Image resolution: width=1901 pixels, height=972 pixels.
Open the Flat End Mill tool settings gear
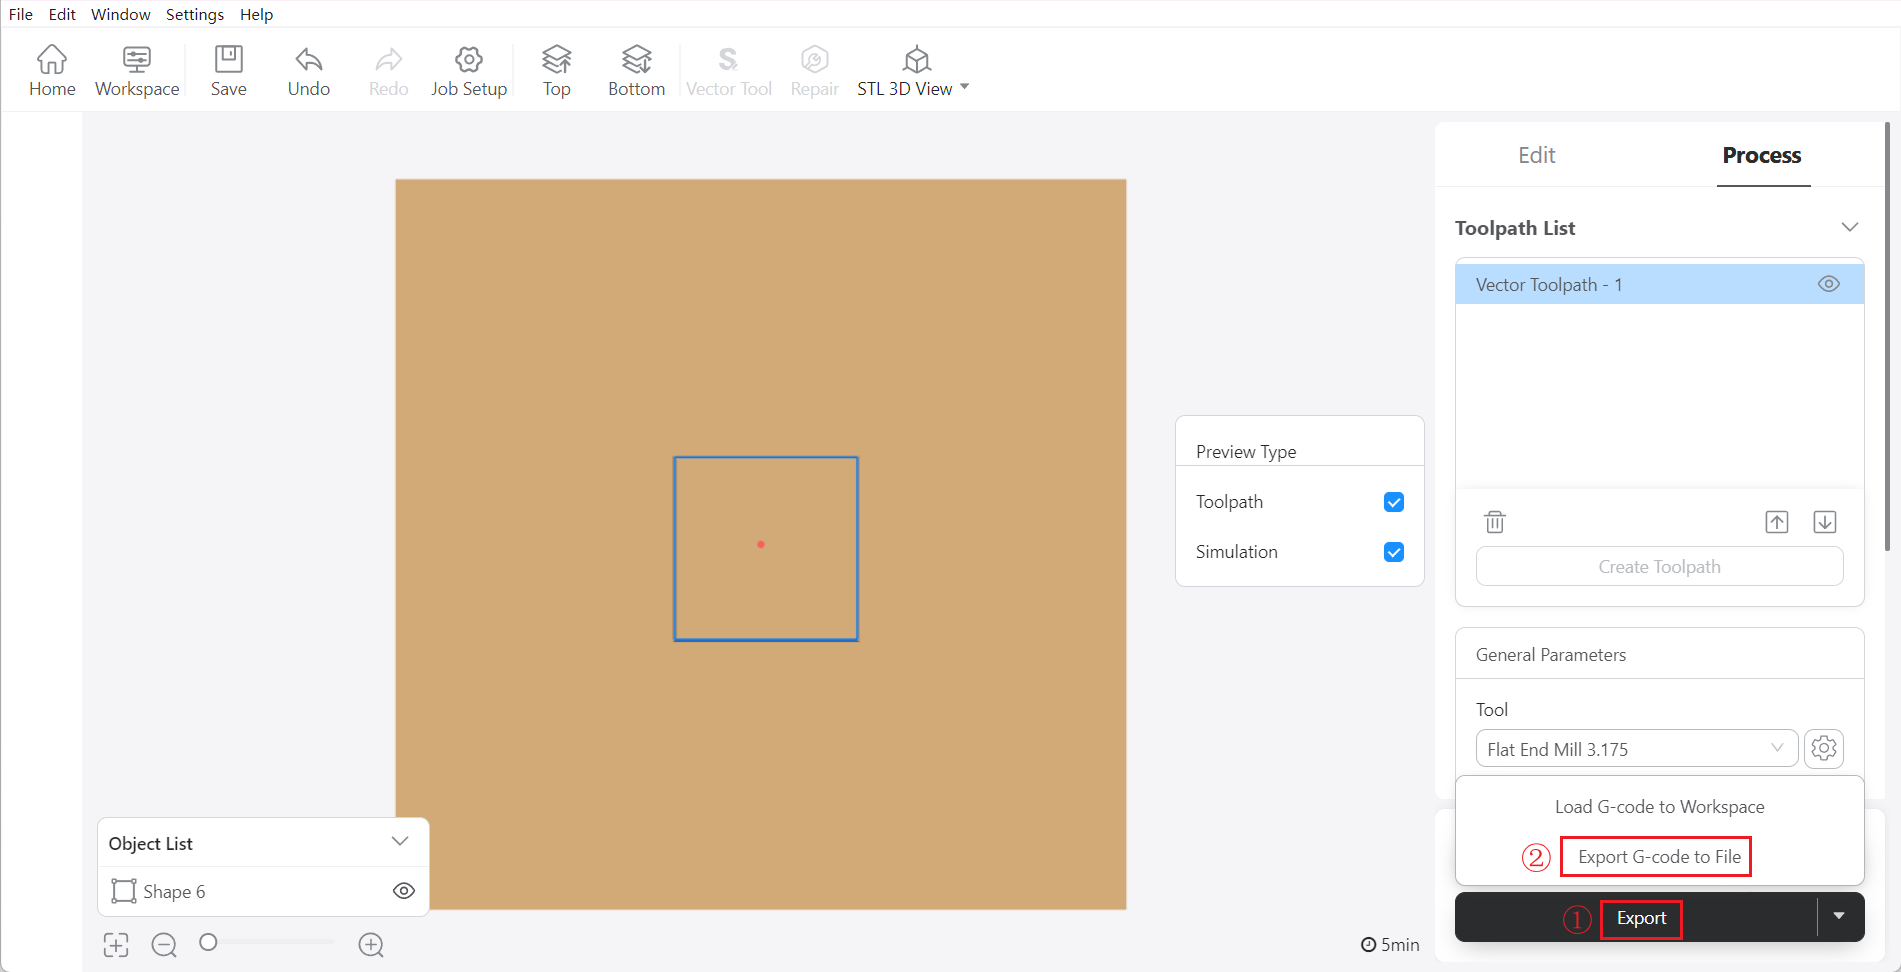click(x=1823, y=748)
